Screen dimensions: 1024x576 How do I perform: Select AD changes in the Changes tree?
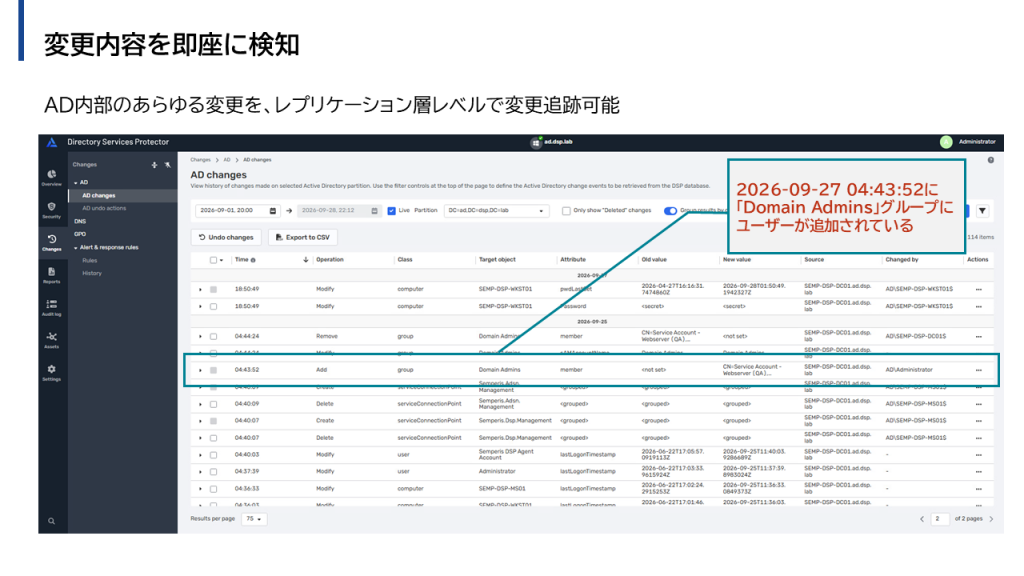point(99,196)
